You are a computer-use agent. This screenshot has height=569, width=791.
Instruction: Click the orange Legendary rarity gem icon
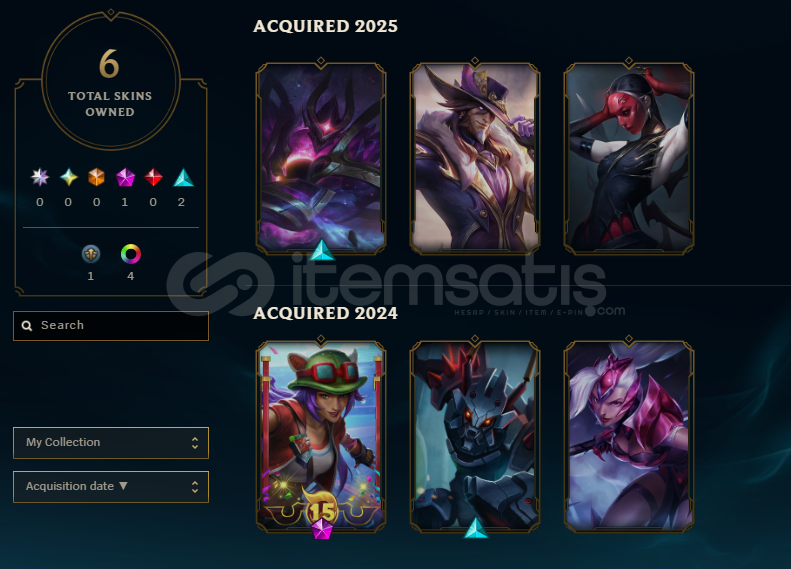click(96, 177)
